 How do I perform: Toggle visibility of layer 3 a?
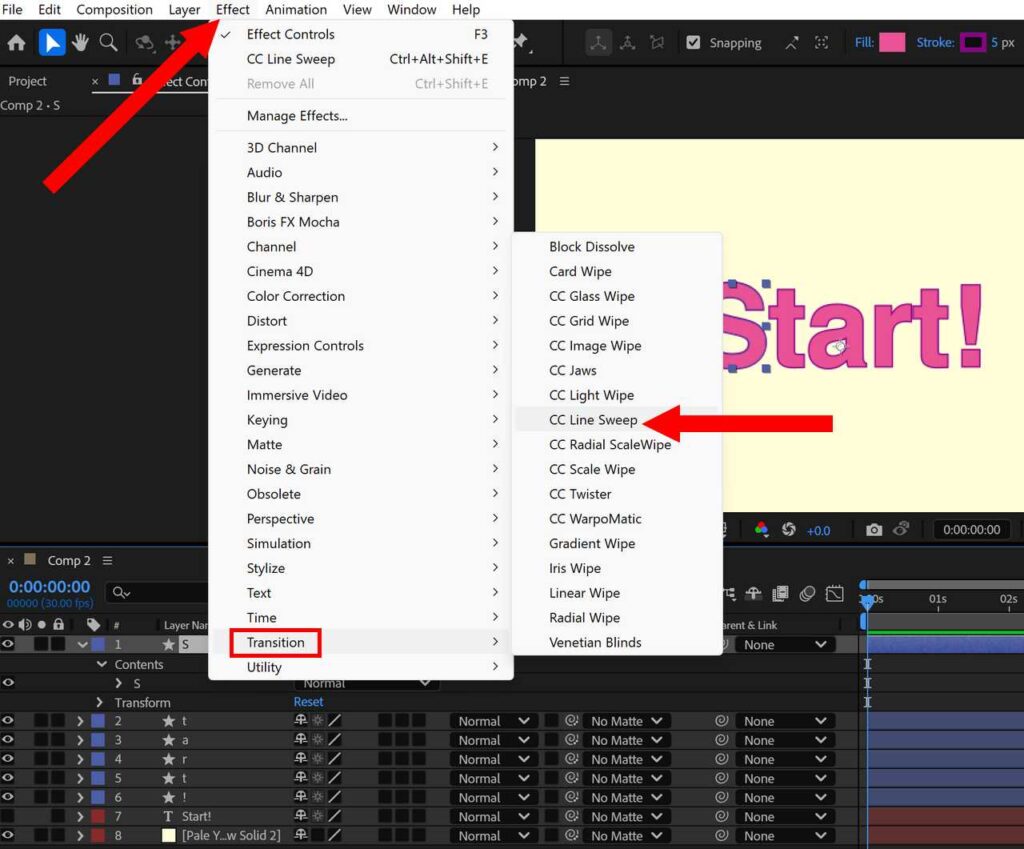(x=8, y=739)
